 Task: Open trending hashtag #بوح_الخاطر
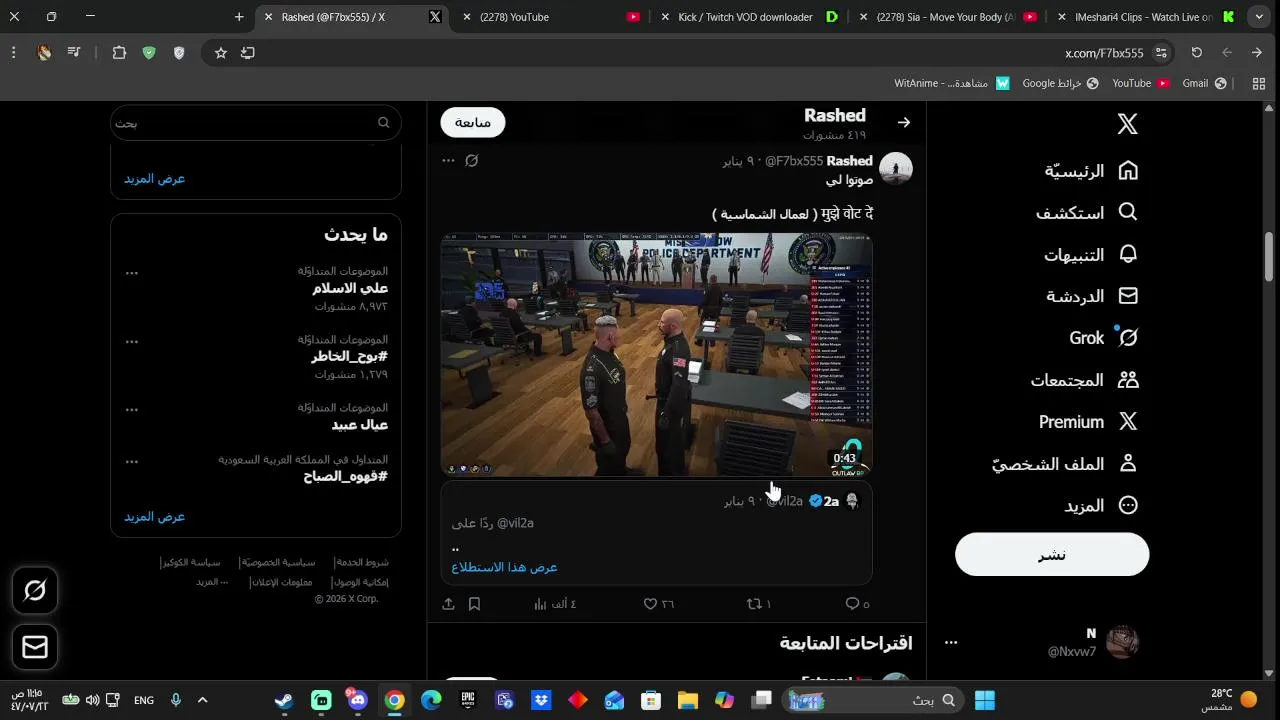click(349, 356)
